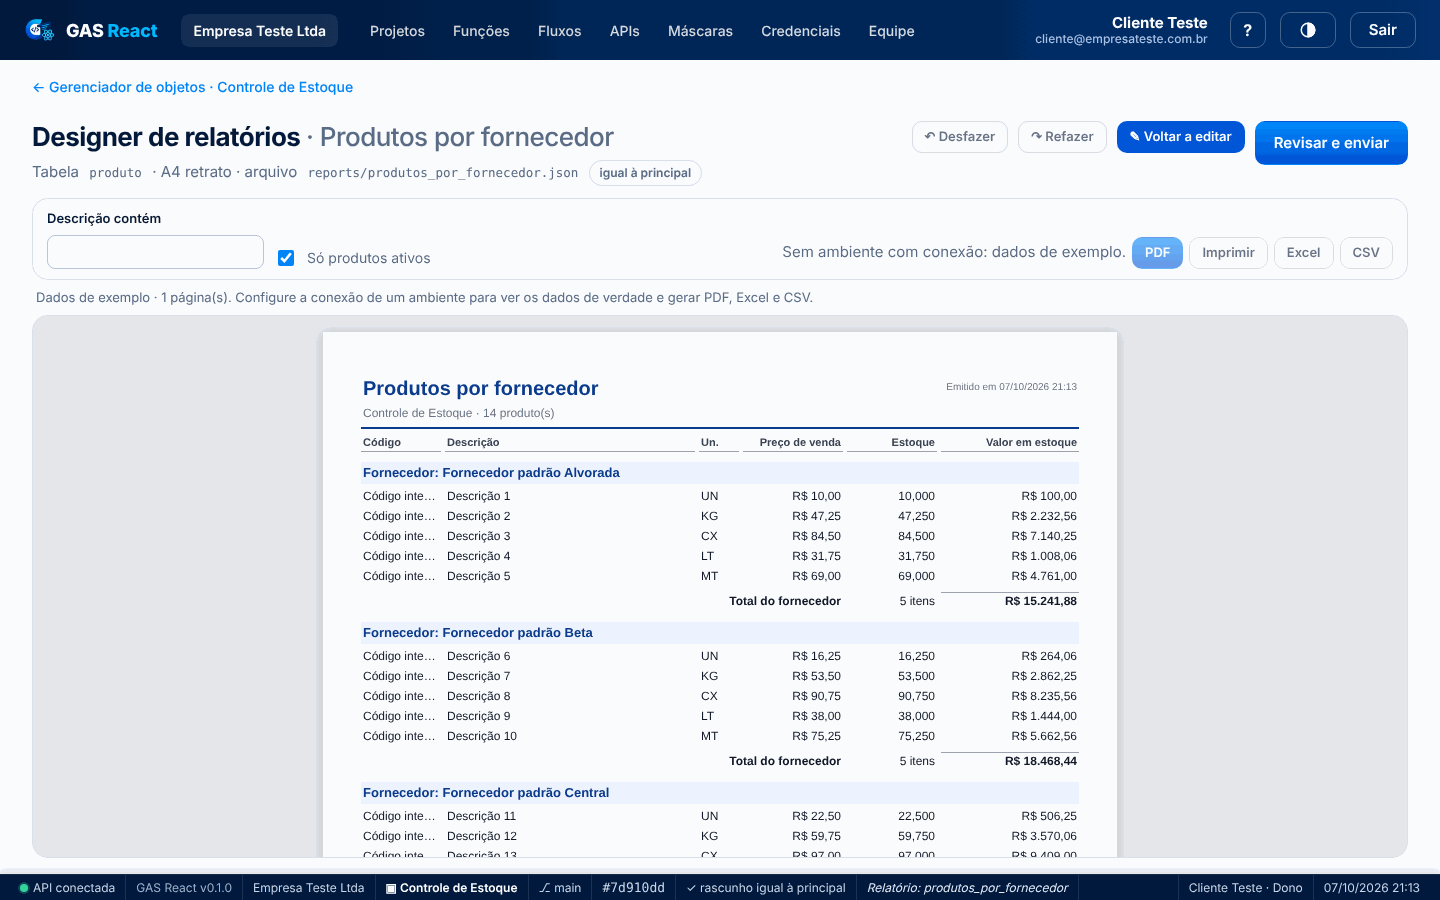
Task: Click 'Empresa Teste Ltda' in the status bar
Action: click(x=308, y=888)
